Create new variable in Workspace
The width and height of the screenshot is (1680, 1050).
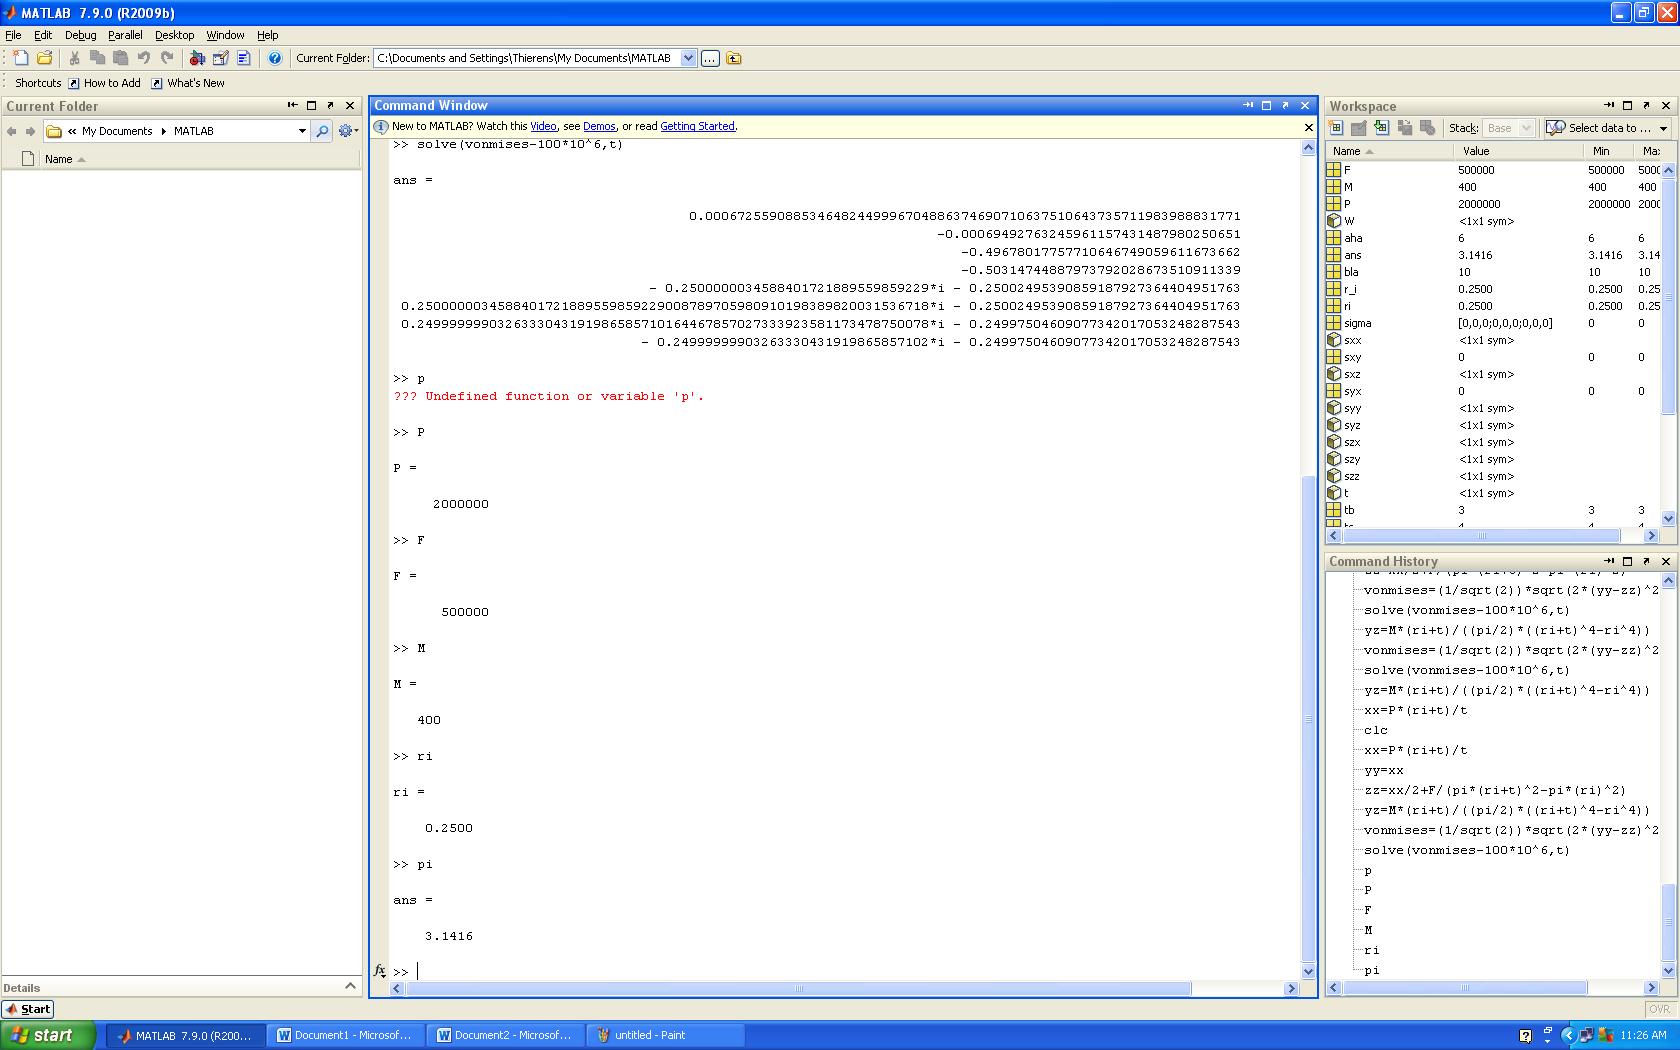[x=1335, y=128]
